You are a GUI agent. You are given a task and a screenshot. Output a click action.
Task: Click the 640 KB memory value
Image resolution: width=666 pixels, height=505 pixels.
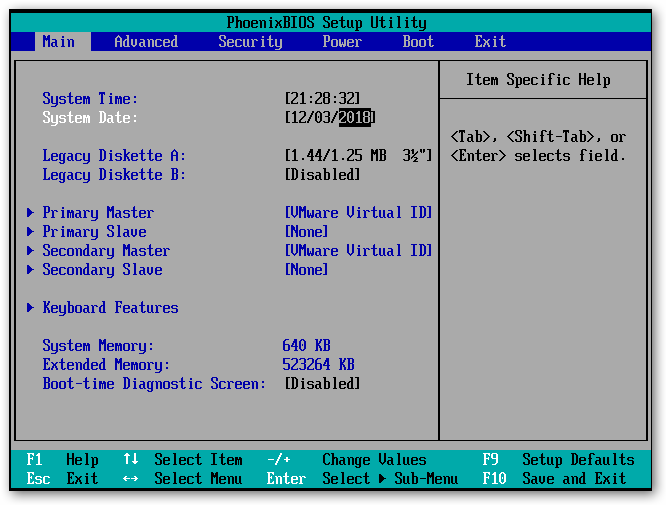(x=306, y=345)
